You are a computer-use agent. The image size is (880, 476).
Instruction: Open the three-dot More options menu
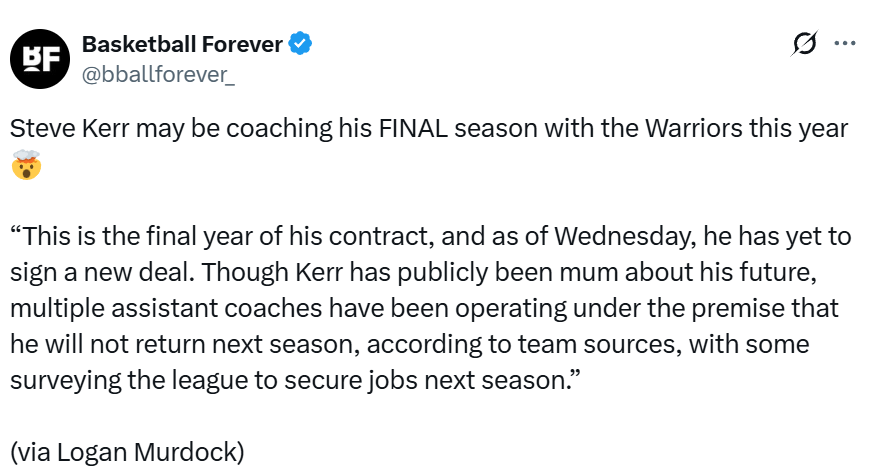[x=845, y=44]
